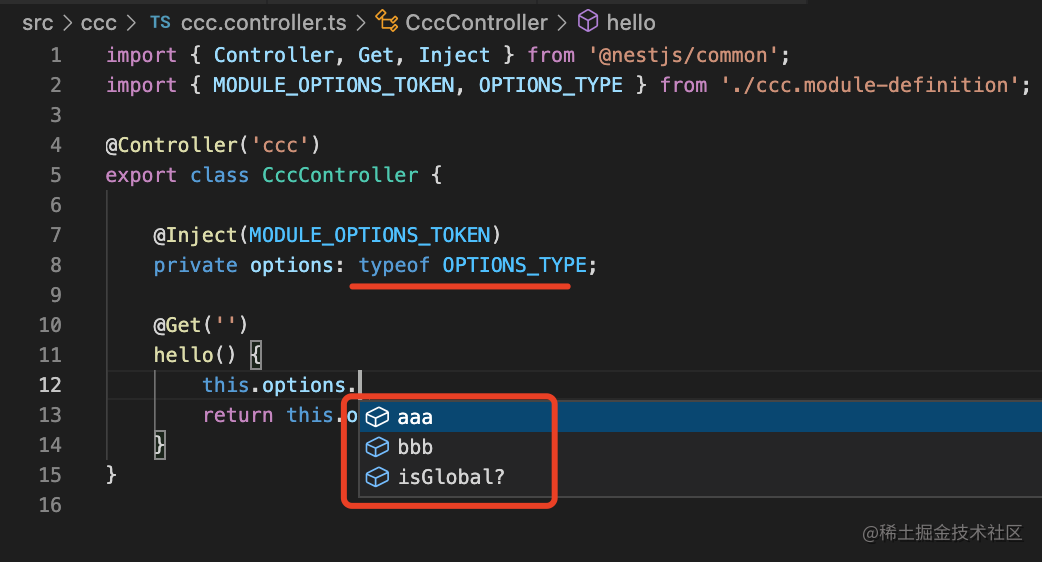Select isGlobal? from the autocomplete list
1042x562 pixels.
(x=450, y=477)
